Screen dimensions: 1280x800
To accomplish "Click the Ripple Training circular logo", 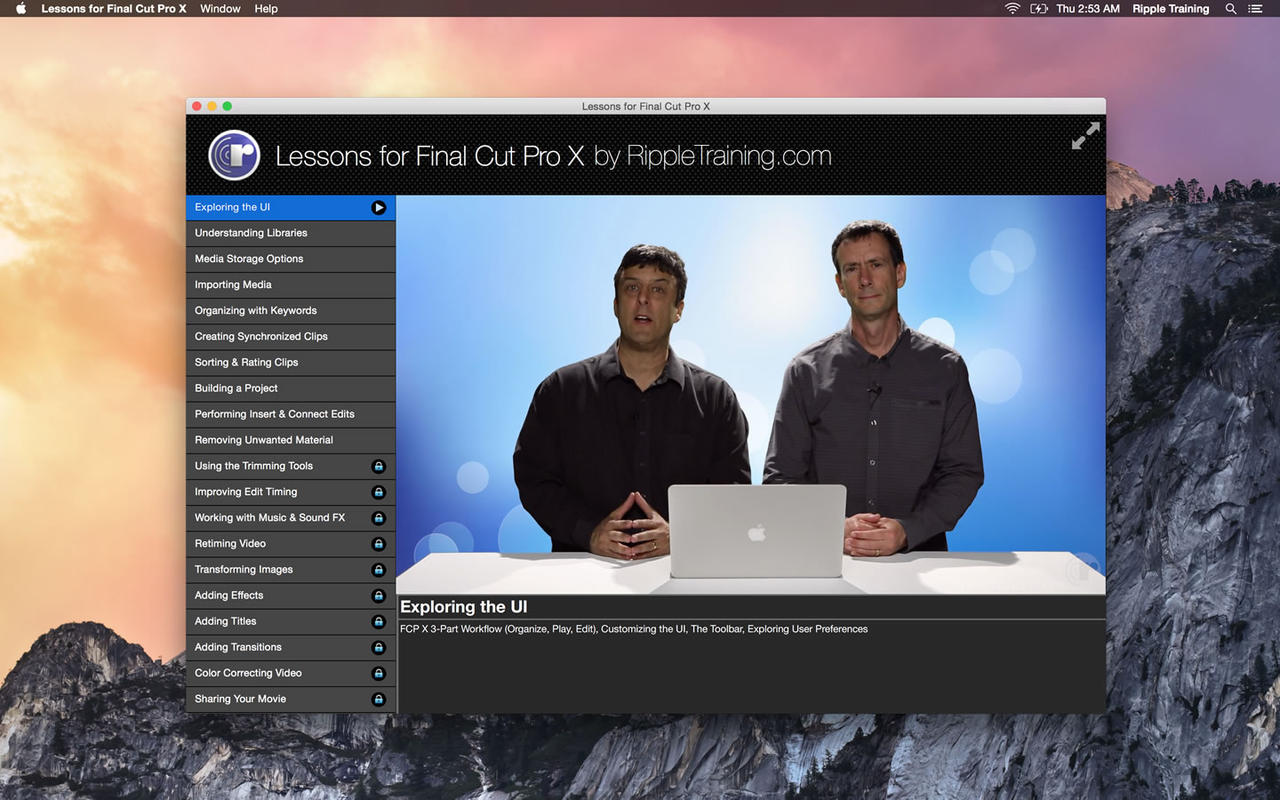I will [x=234, y=155].
